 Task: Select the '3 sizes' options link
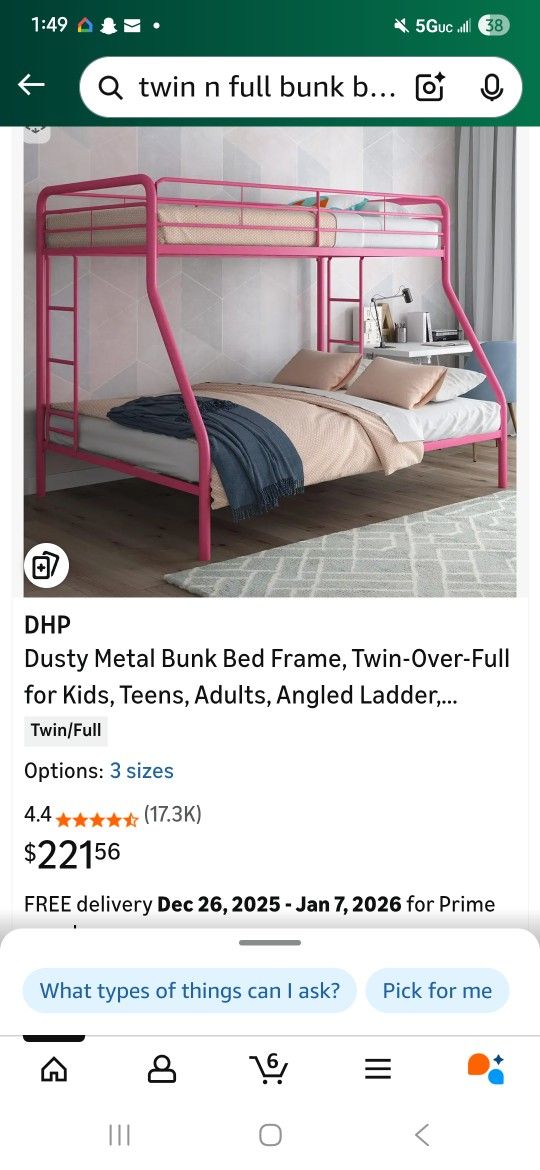click(x=142, y=771)
